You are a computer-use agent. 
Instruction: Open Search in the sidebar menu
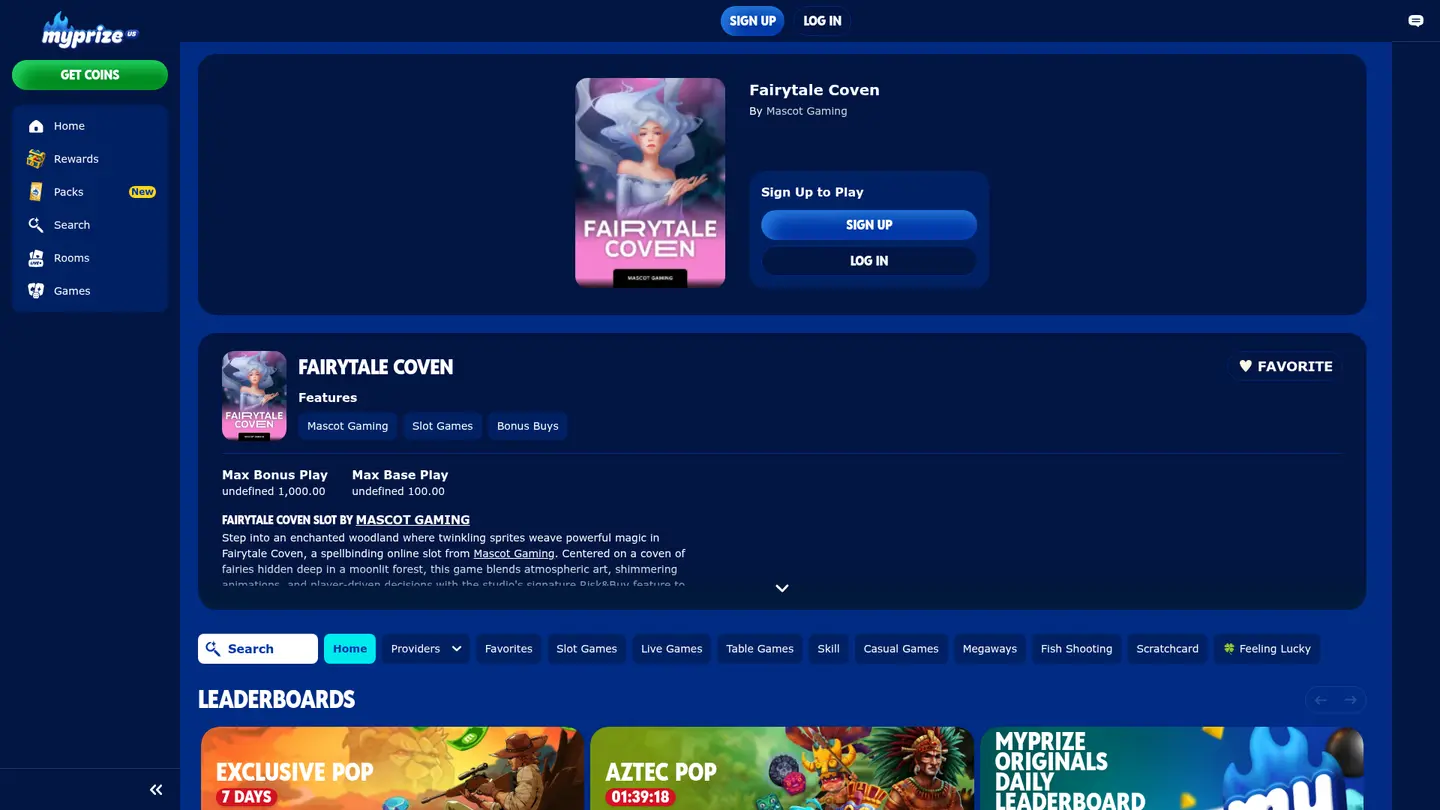tap(90, 225)
